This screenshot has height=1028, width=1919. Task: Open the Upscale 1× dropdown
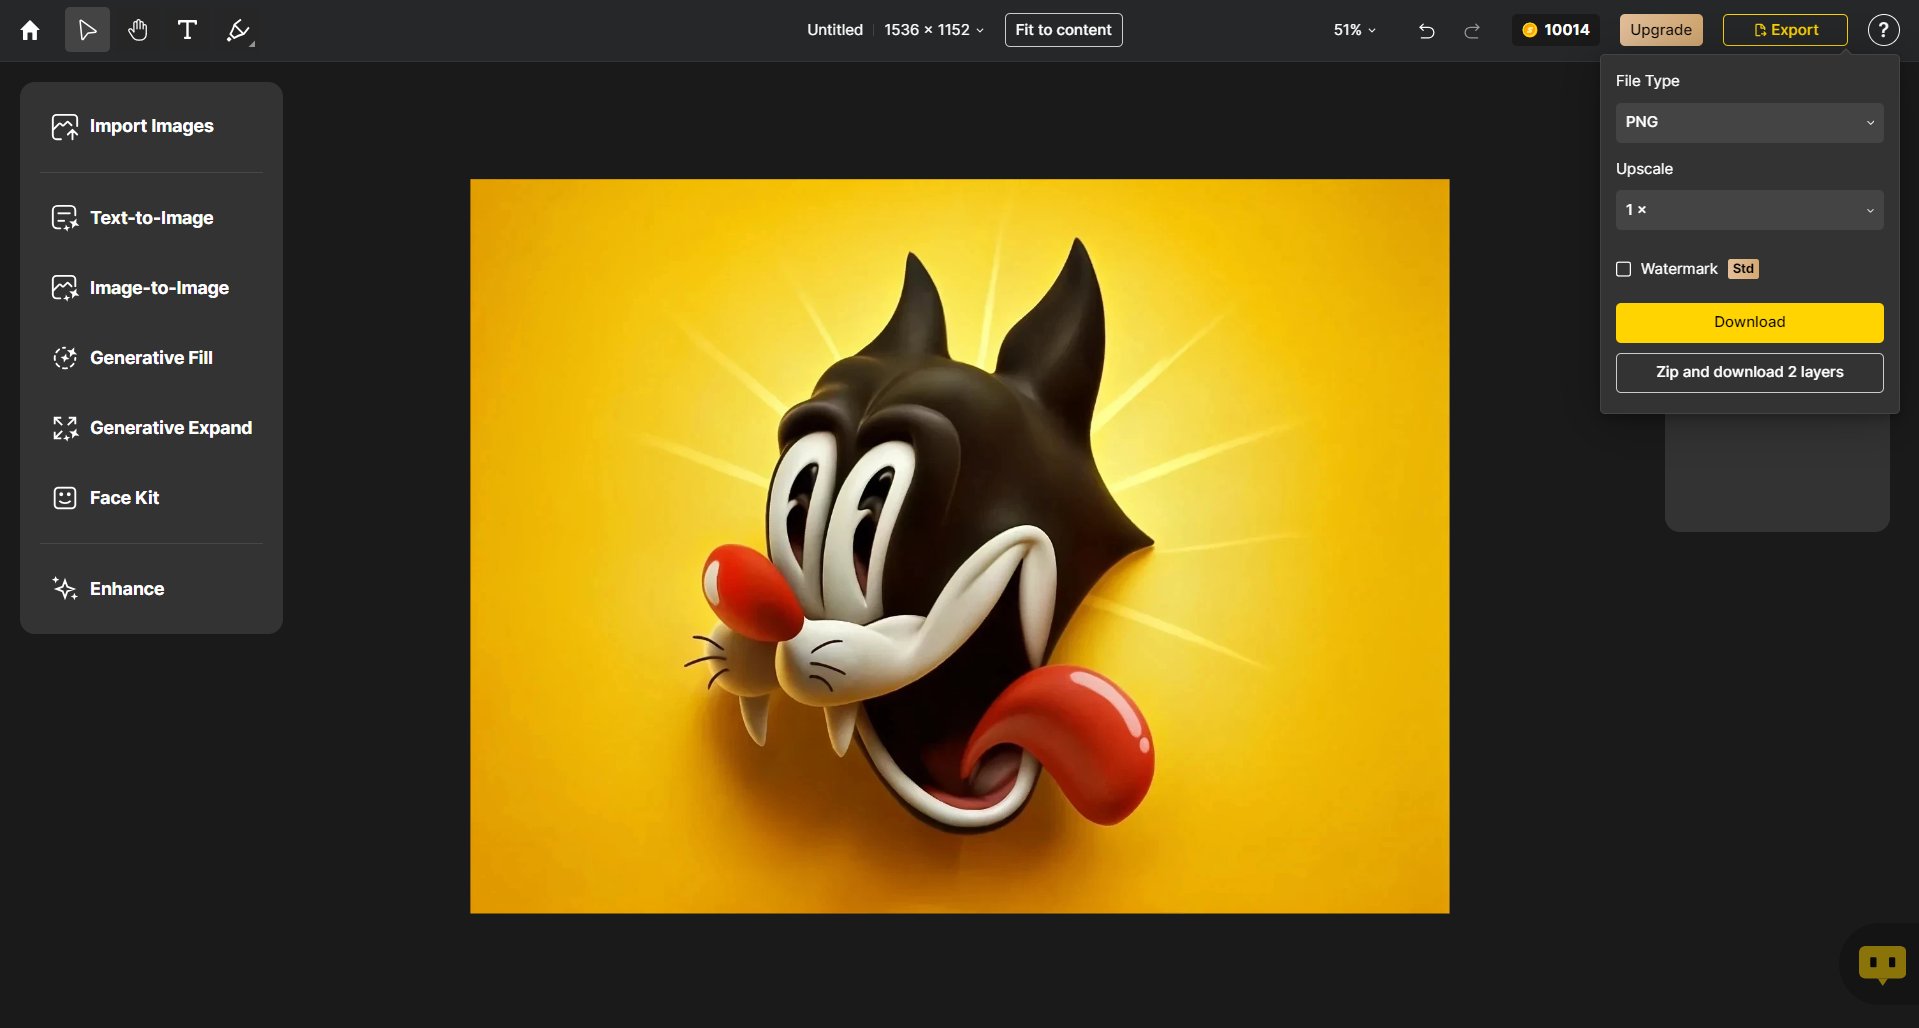pyautogui.click(x=1749, y=210)
